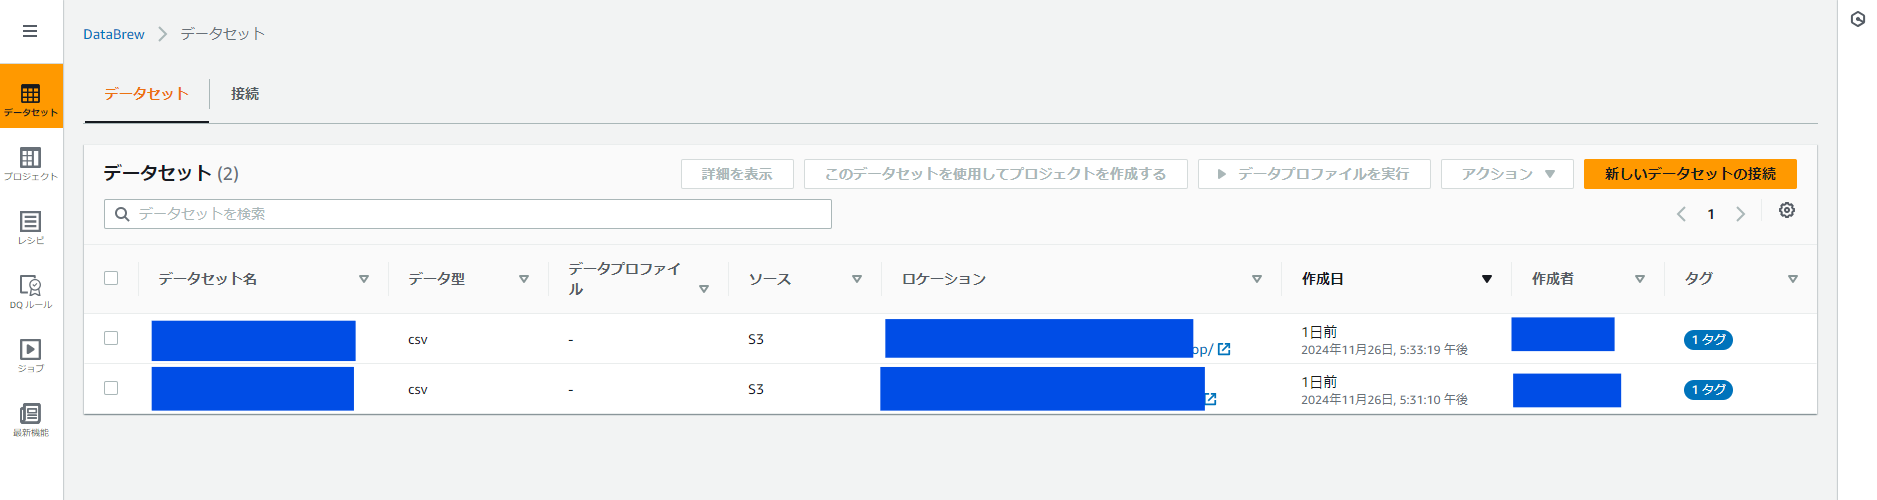Open the レシピ sidebar icon
Viewport: 1877px width, 500px height.
(x=31, y=227)
